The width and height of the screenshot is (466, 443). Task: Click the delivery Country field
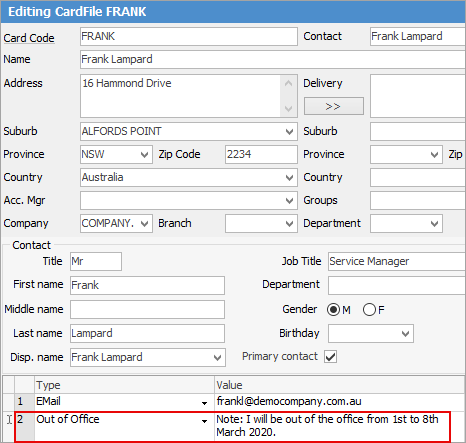(418, 178)
